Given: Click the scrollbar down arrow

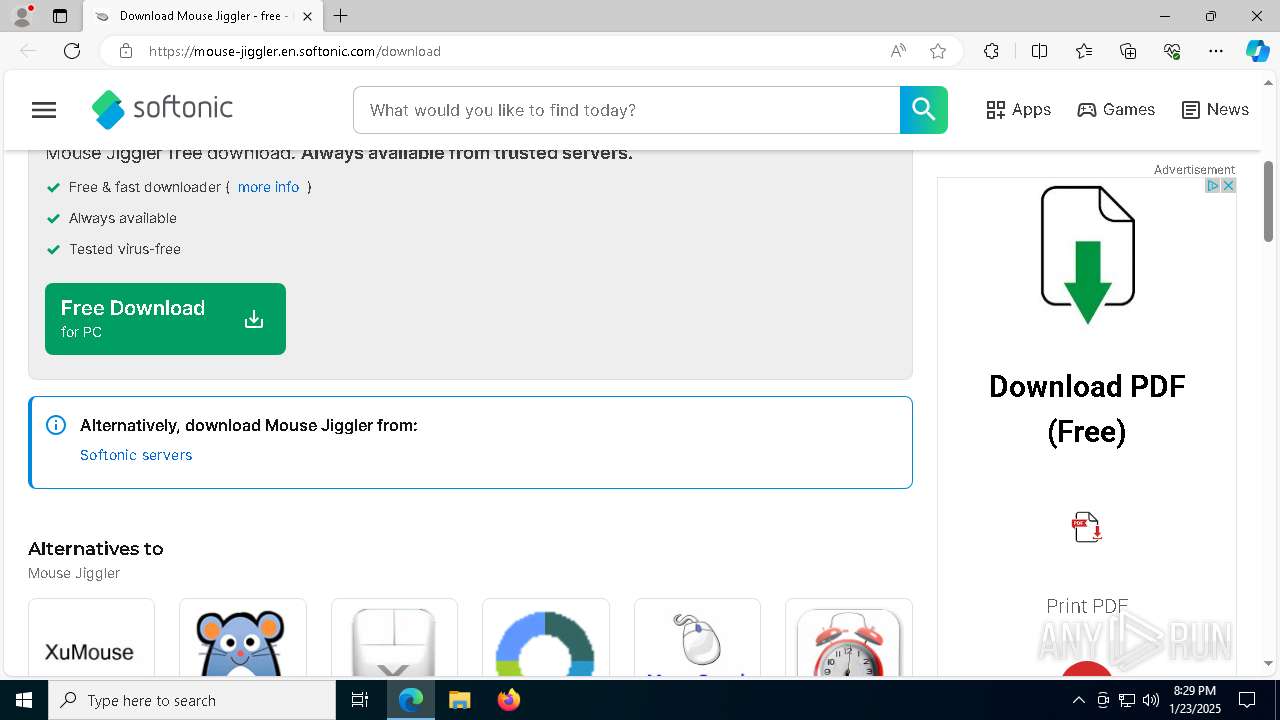Looking at the screenshot, I should (1269, 663).
